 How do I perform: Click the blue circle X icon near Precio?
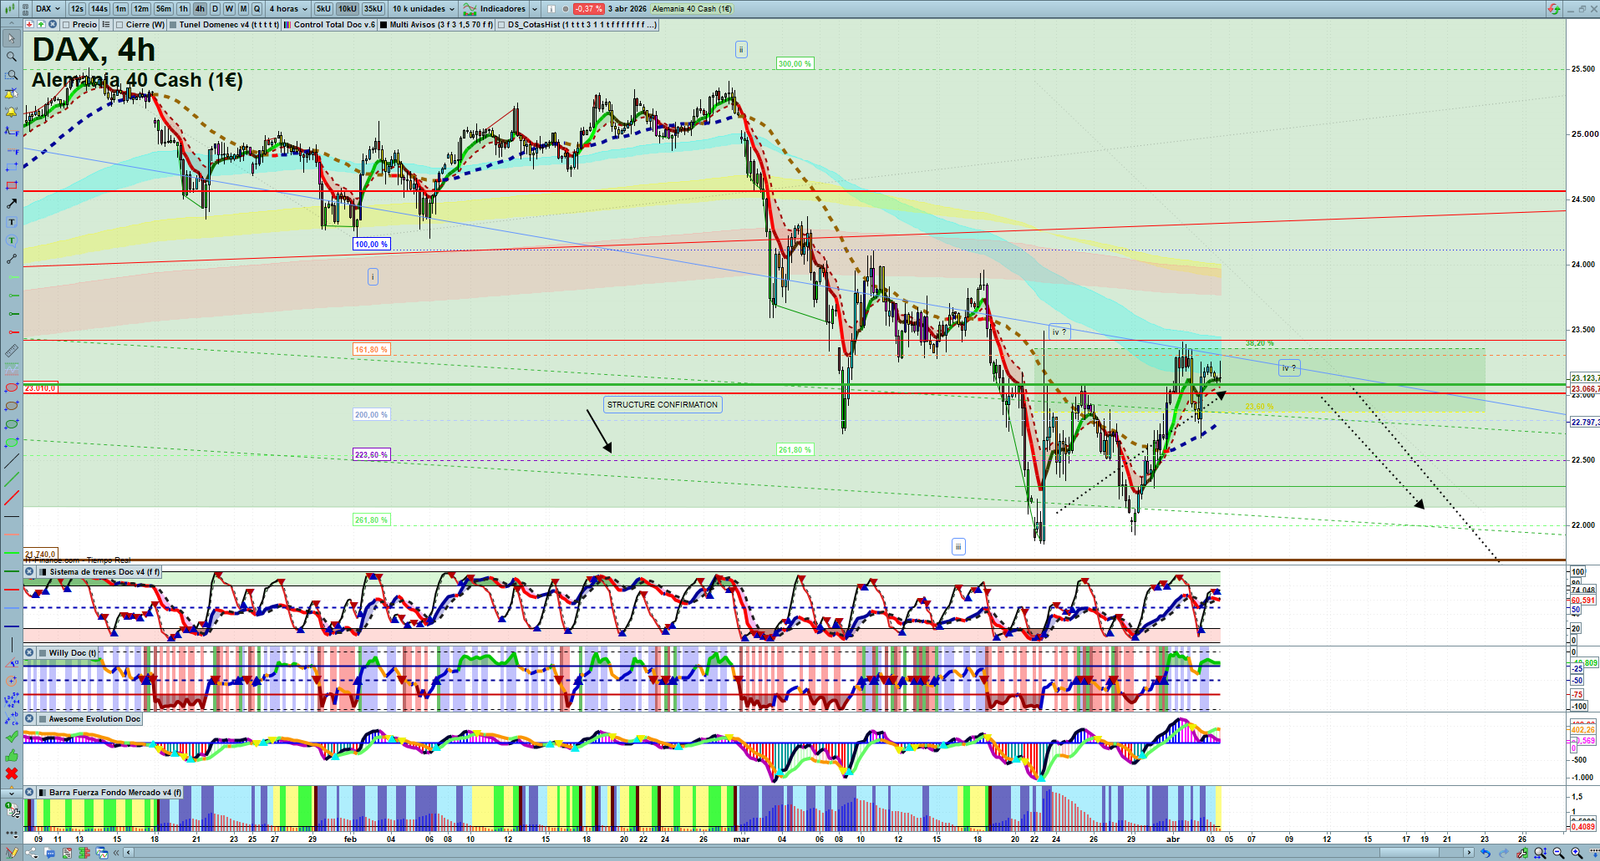pos(51,24)
